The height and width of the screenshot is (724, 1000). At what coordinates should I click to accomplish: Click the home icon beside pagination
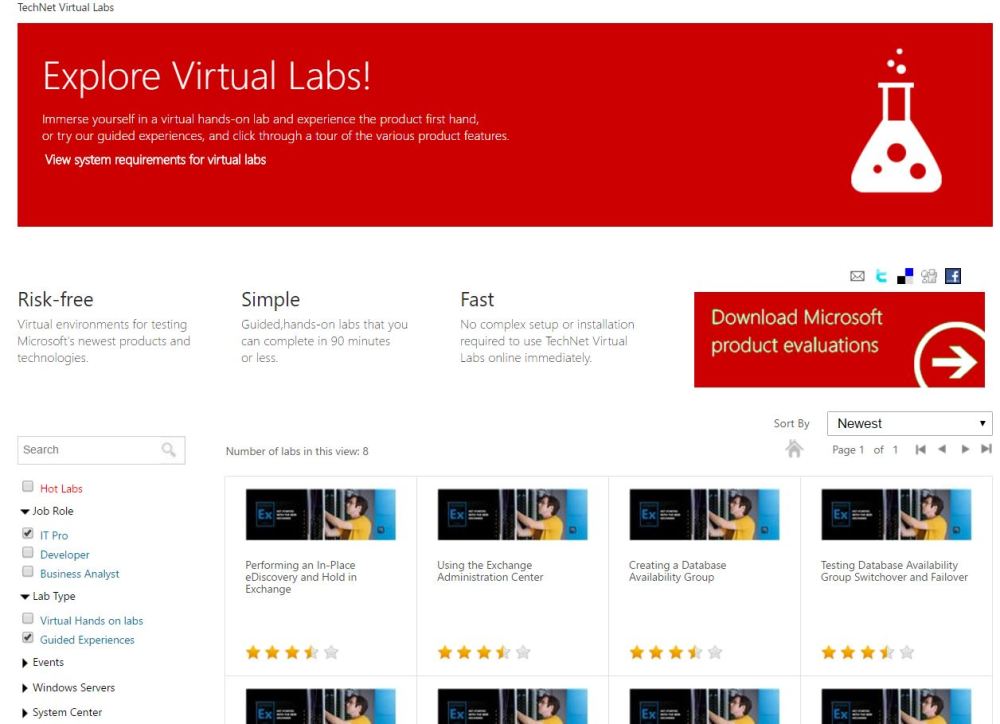pos(795,449)
